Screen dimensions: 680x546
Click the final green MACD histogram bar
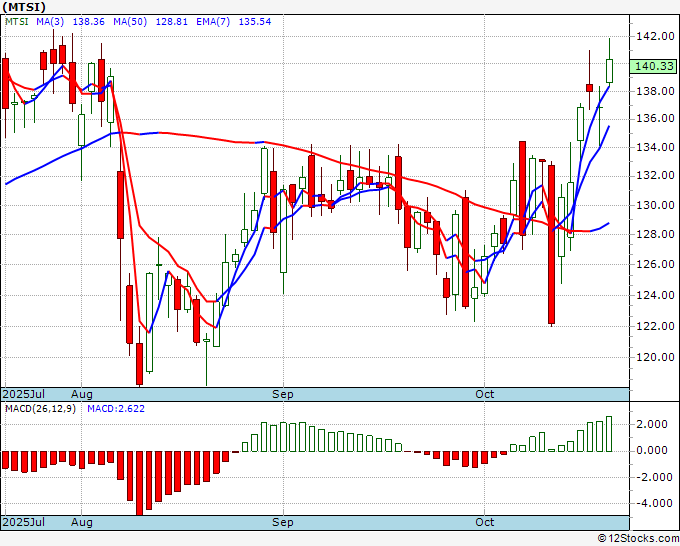click(x=609, y=434)
